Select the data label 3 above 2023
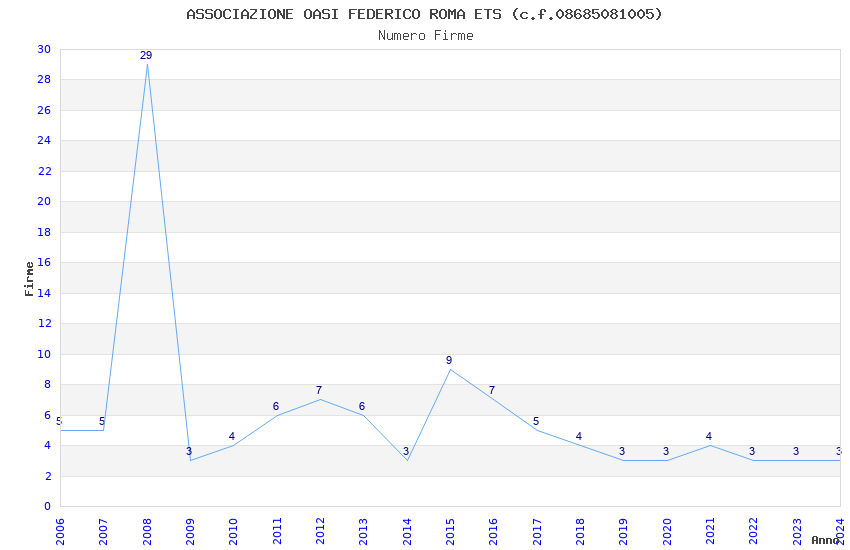The width and height of the screenshot is (850, 550). click(796, 452)
